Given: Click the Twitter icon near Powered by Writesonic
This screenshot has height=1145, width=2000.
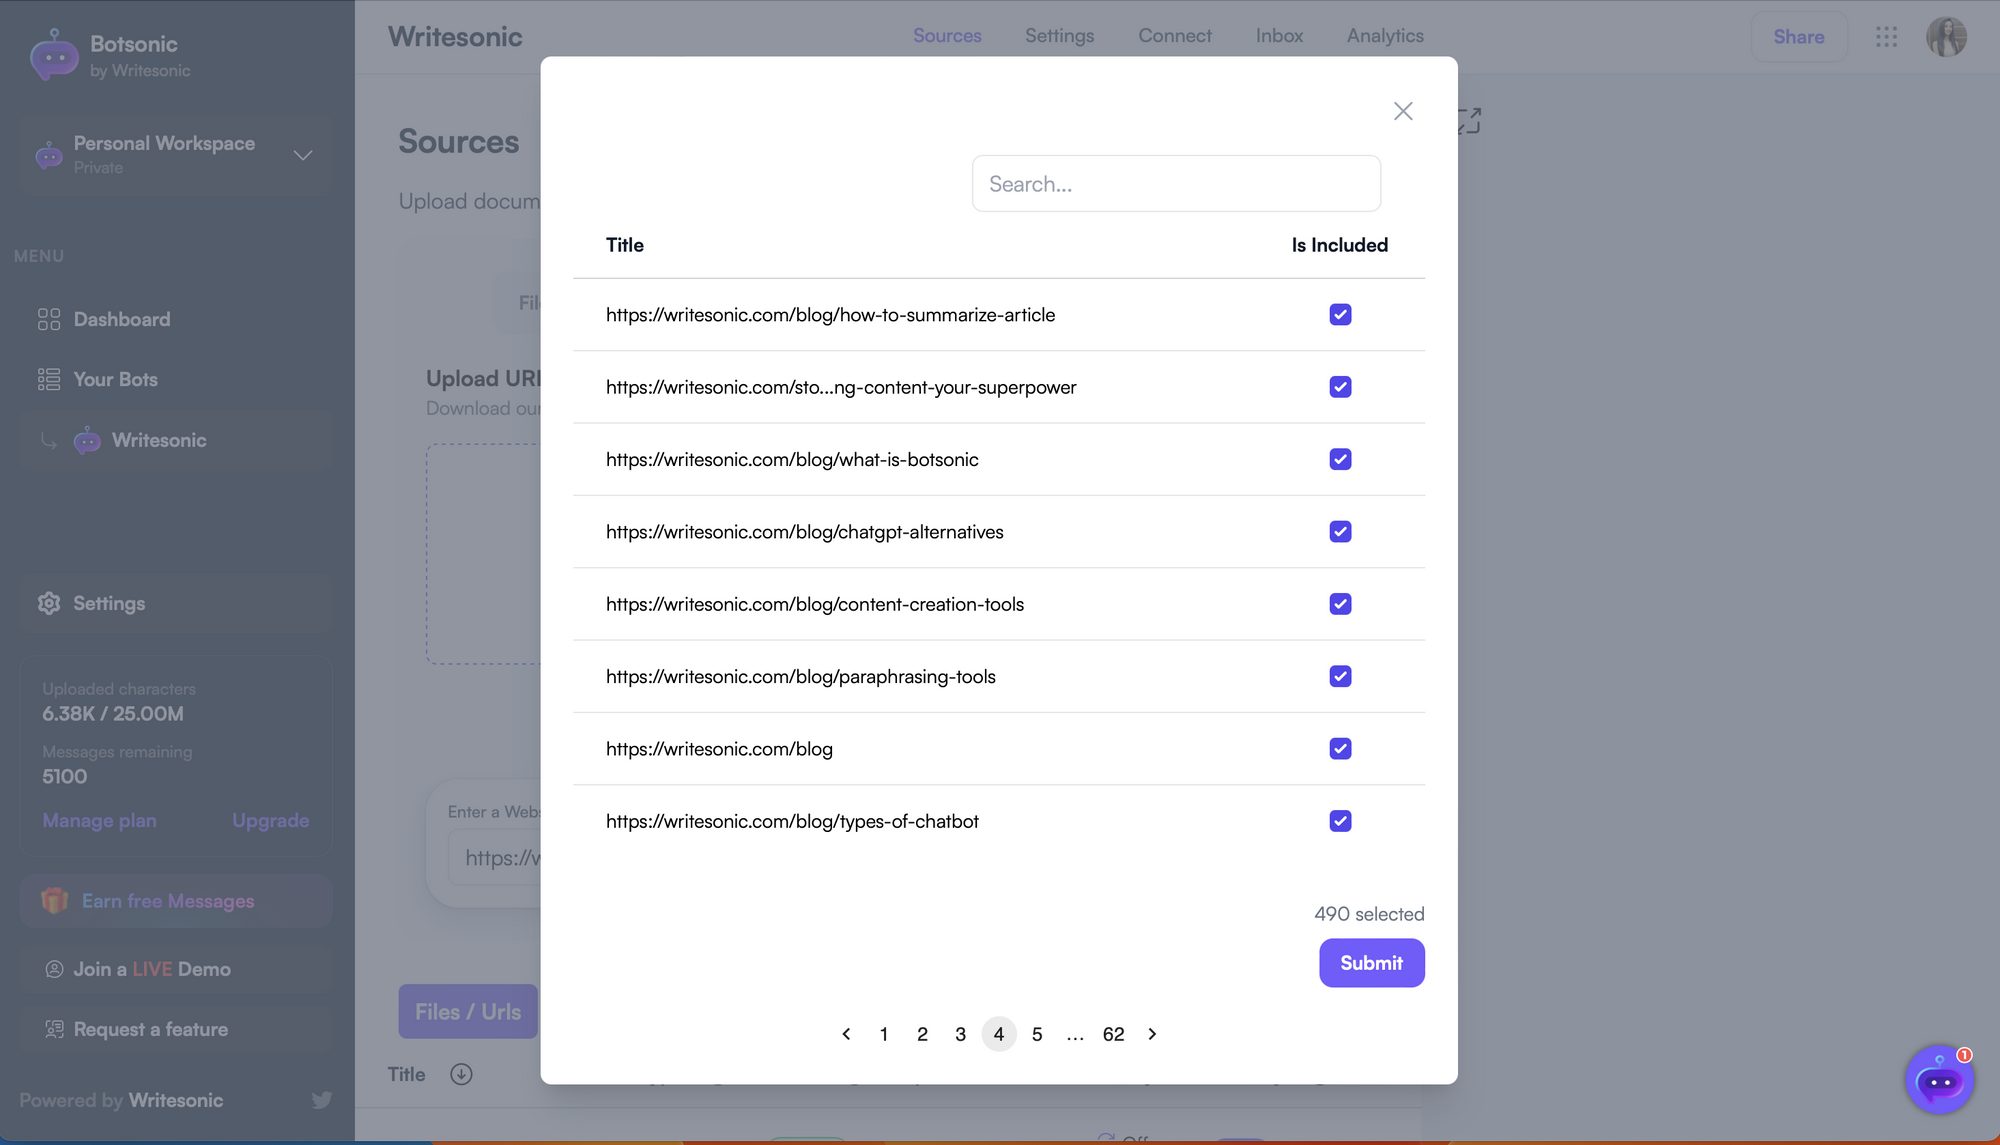Looking at the screenshot, I should 321,1100.
